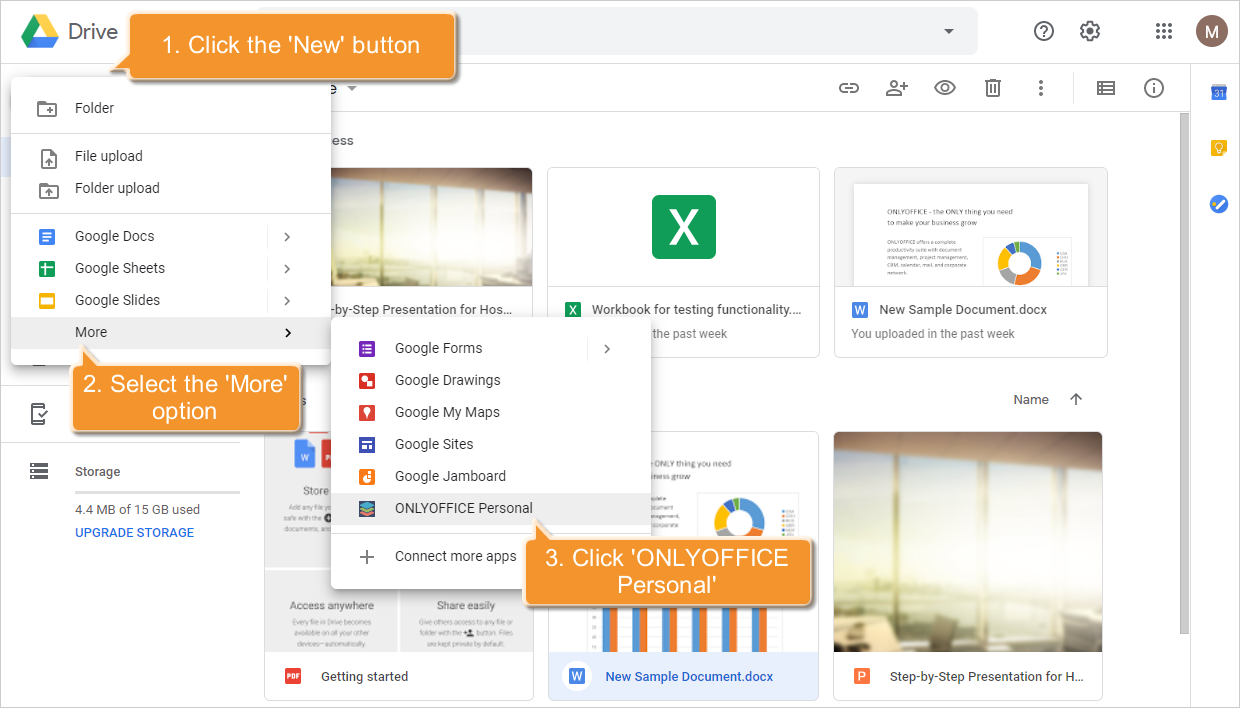Click the account avatar M
Viewport: 1240px width, 708px height.
point(1212,31)
